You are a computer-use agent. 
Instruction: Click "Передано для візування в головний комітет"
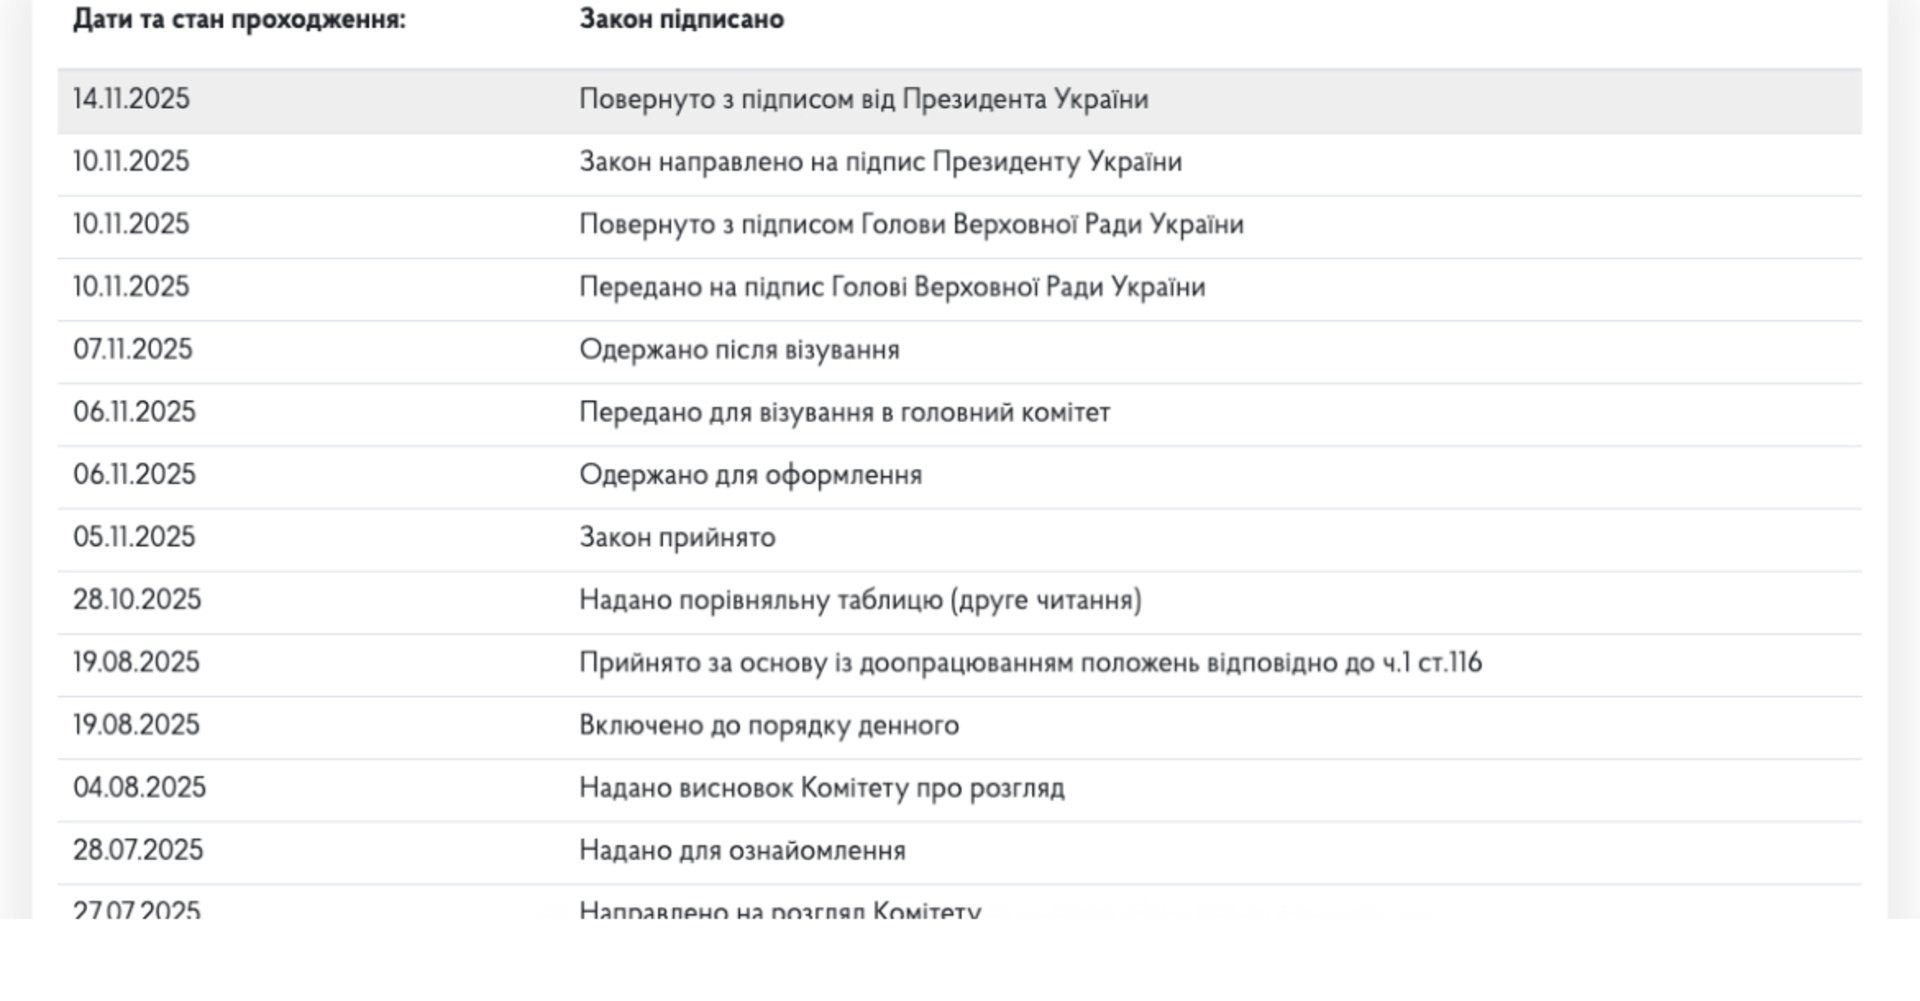(844, 413)
